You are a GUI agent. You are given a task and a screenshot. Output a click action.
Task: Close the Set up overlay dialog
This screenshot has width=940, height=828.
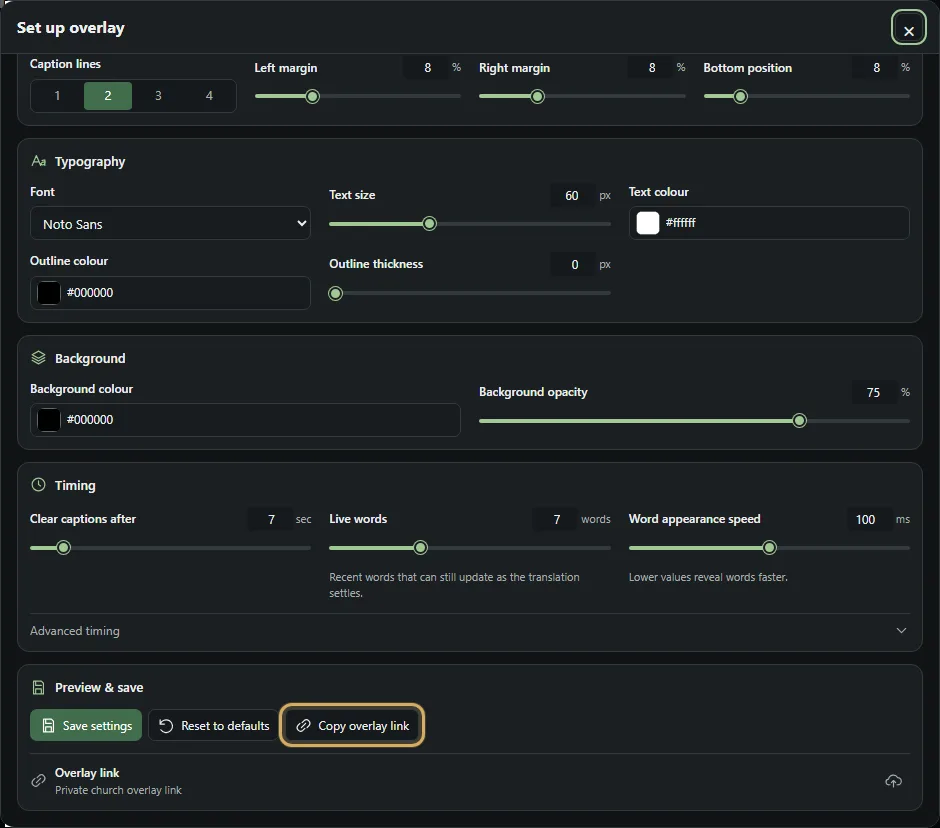(908, 28)
